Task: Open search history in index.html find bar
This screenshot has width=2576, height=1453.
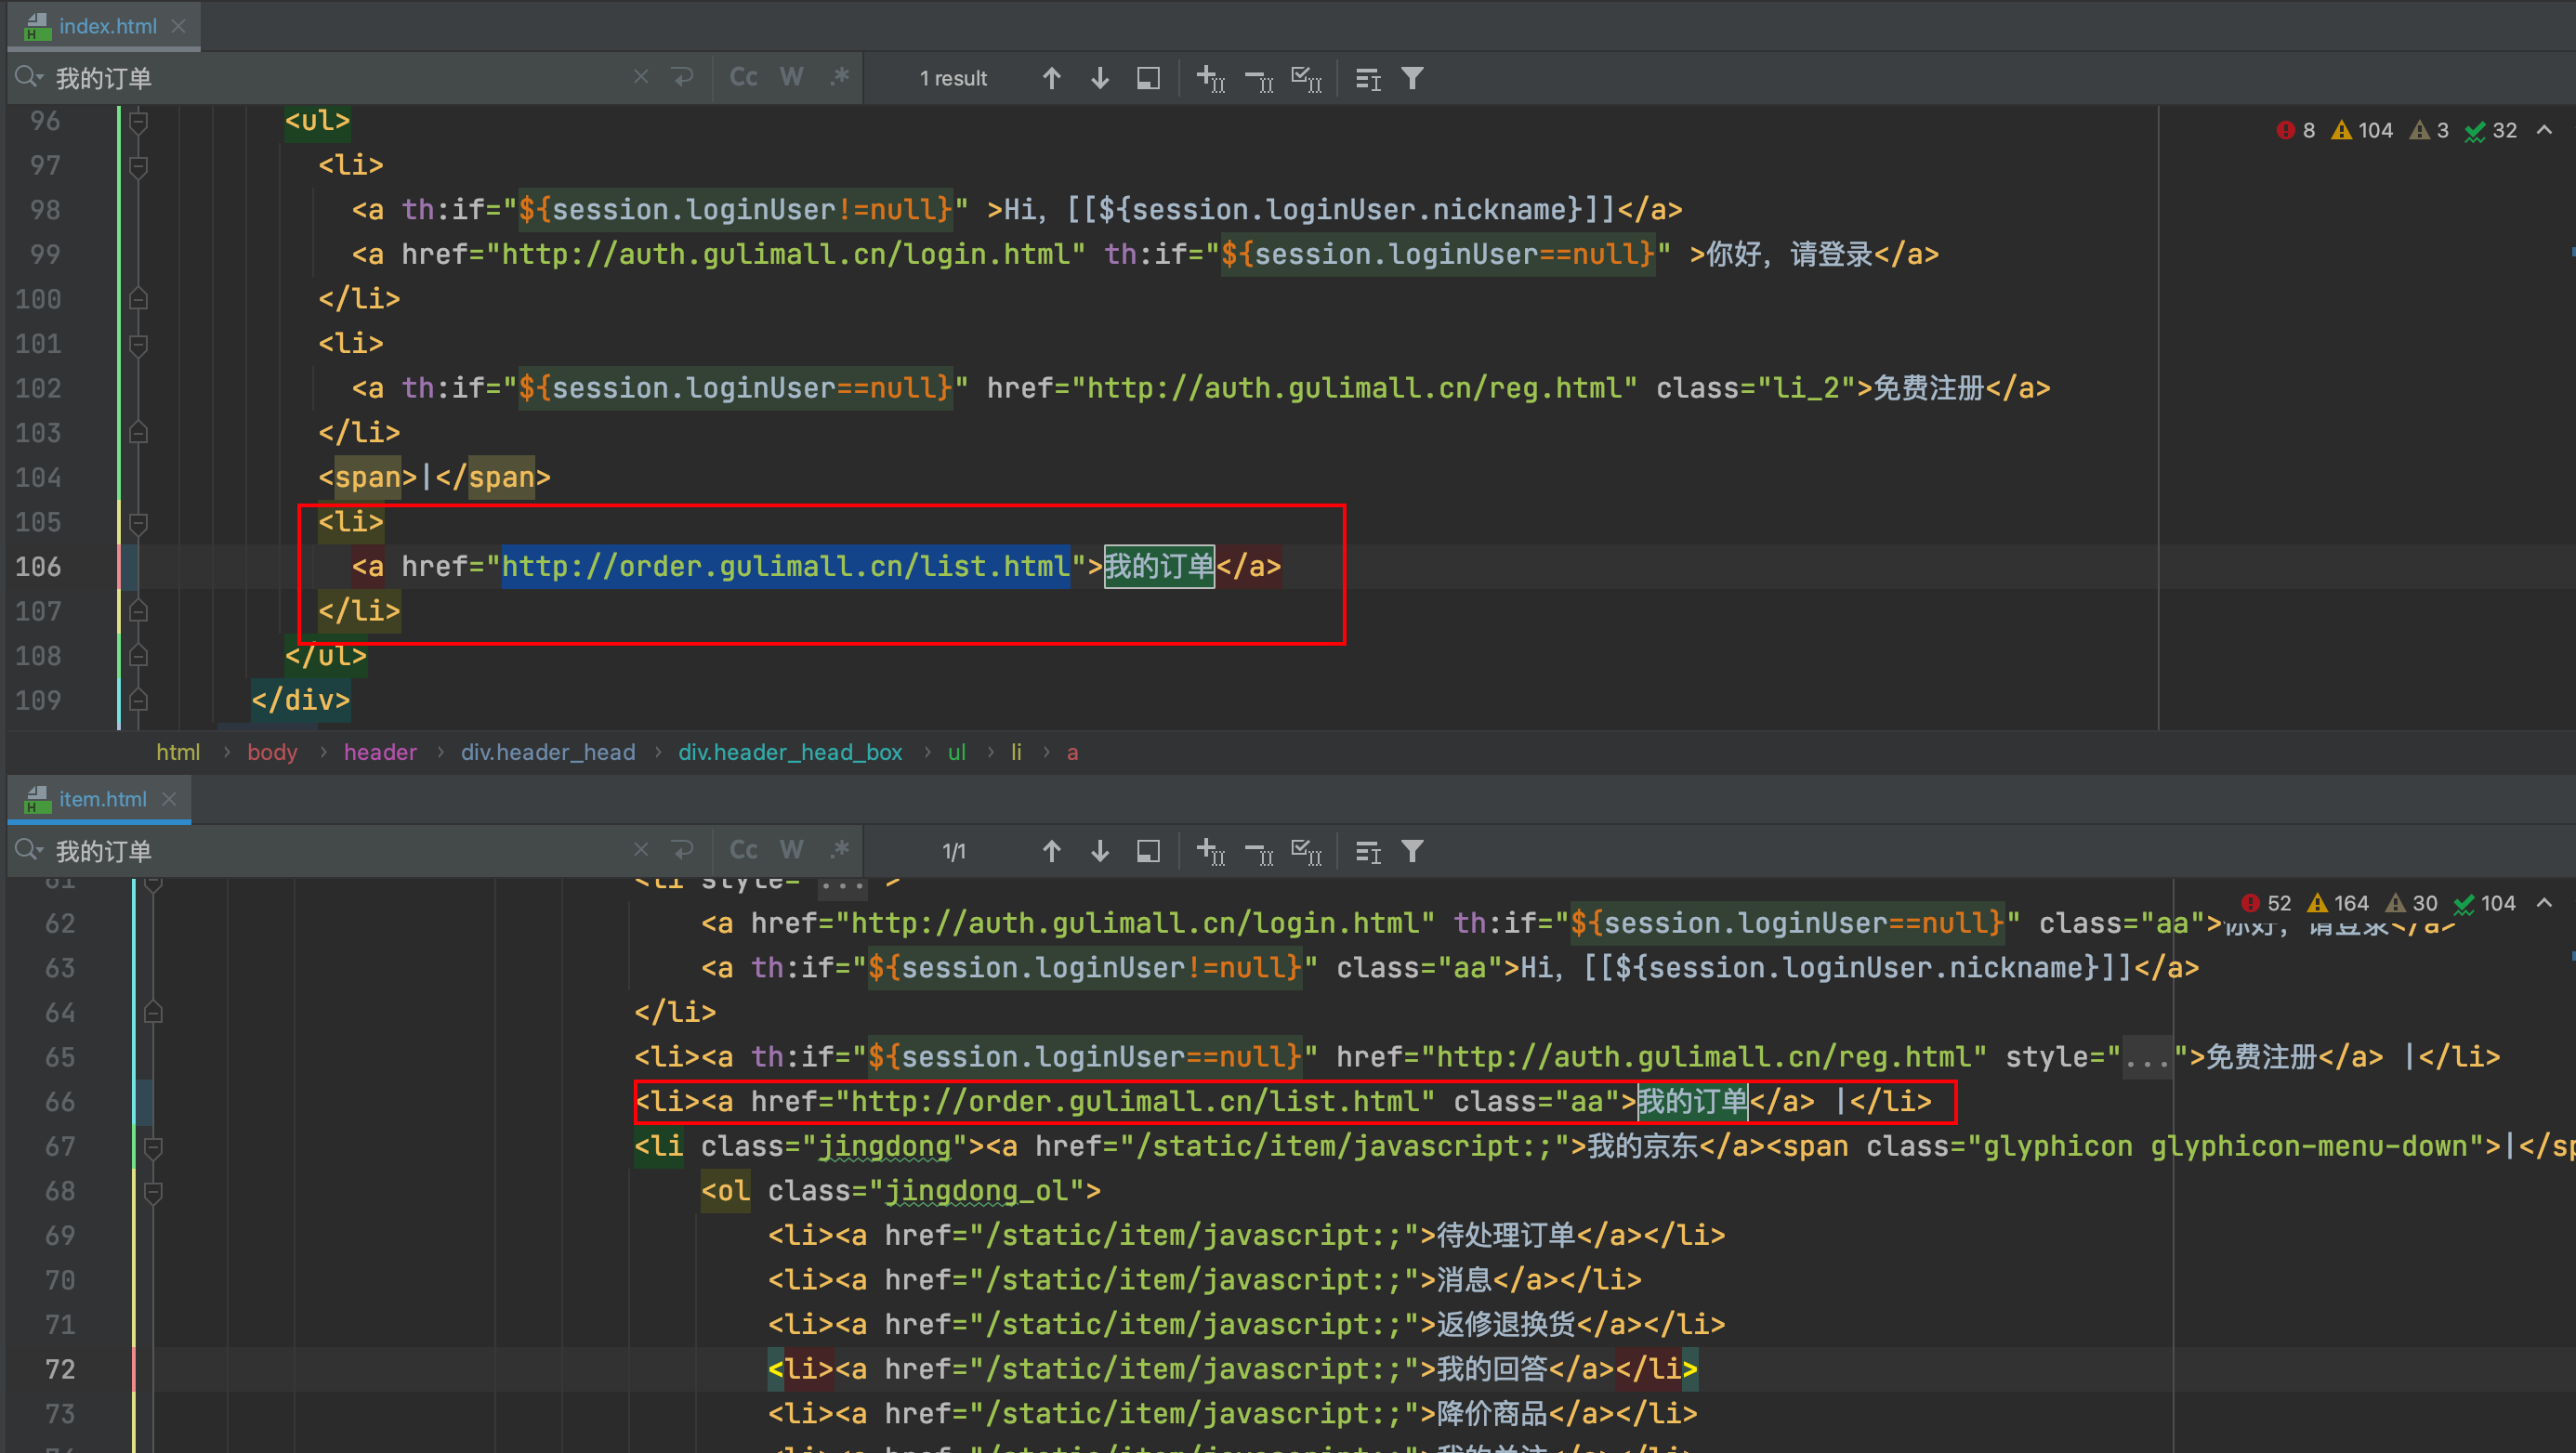Action: click(x=29, y=77)
